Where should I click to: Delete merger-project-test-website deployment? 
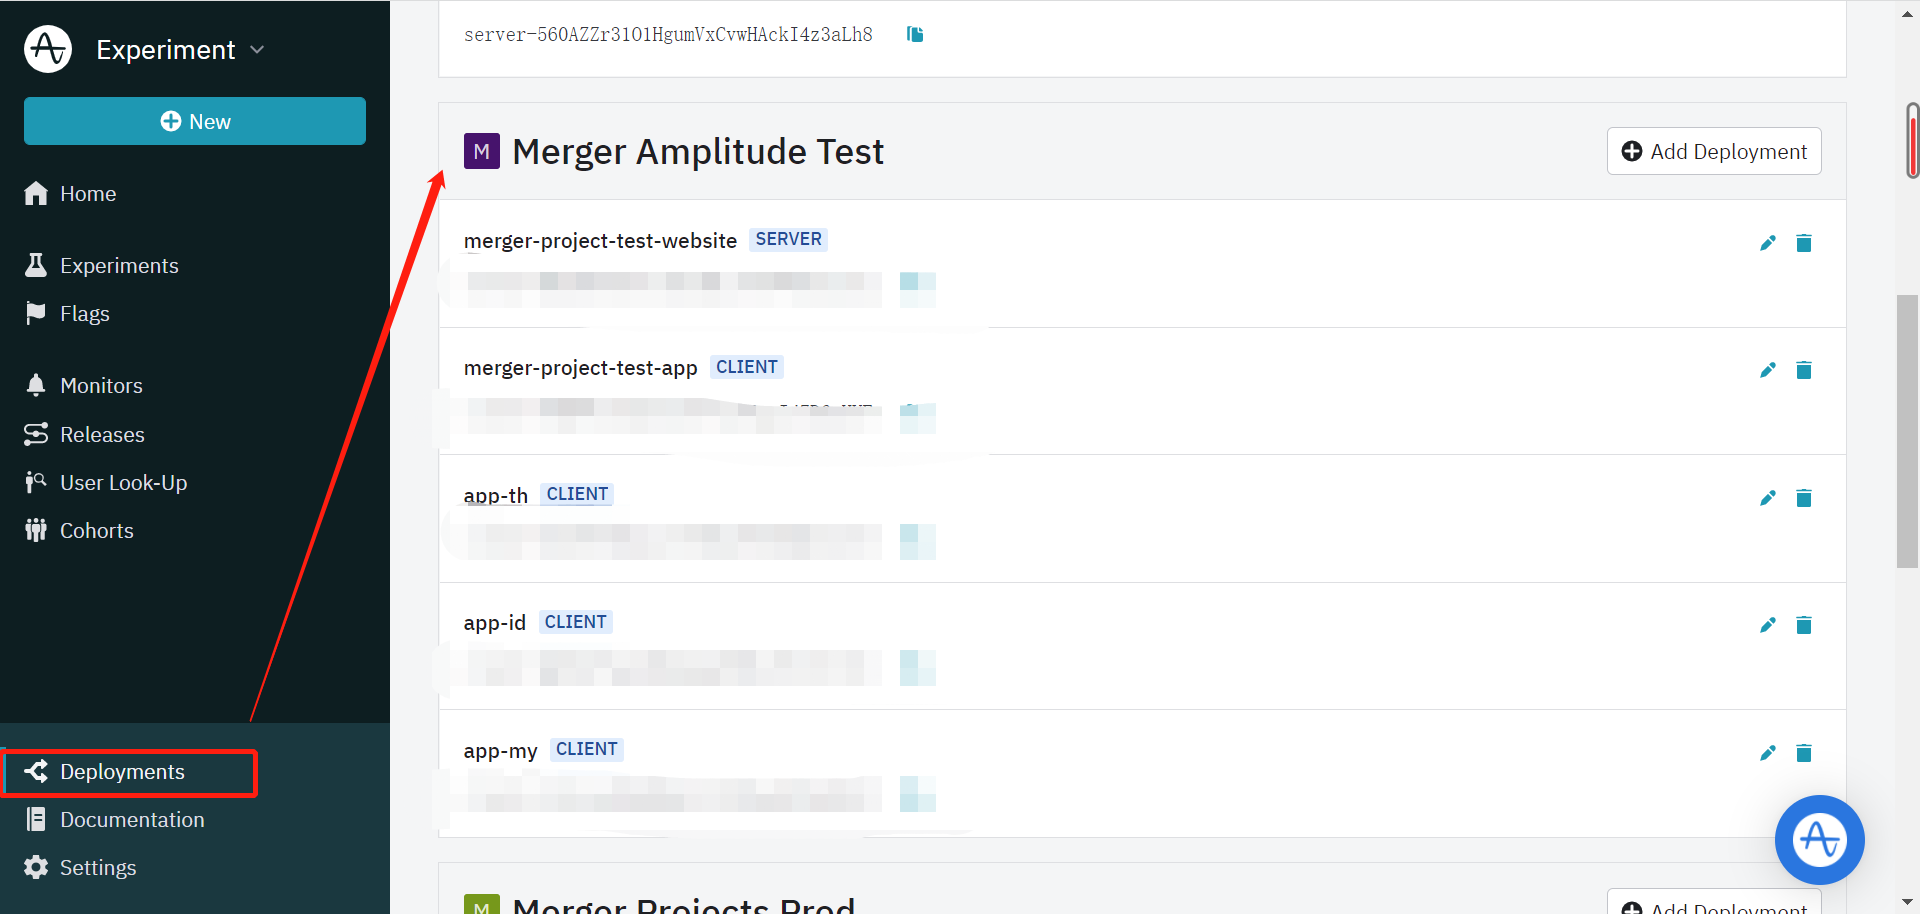pos(1804,243)
